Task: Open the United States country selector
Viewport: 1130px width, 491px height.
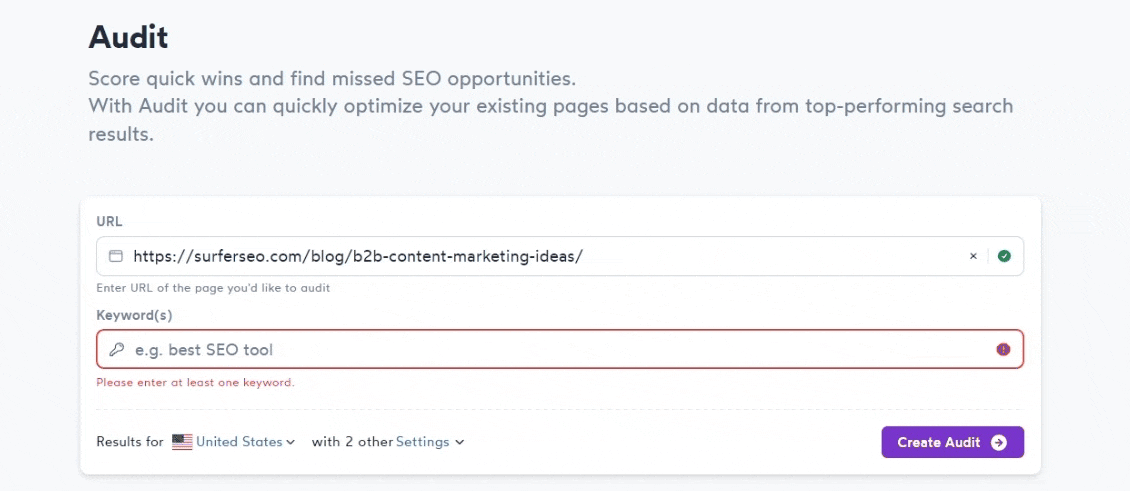Action: 239,442
